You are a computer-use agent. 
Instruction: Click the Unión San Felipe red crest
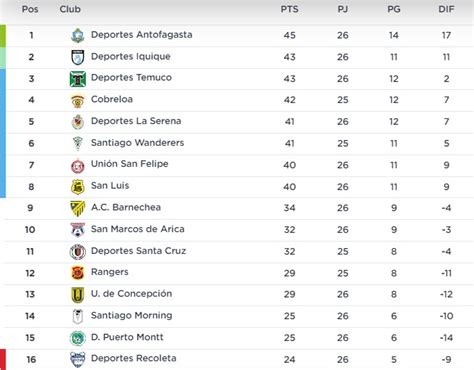click(x=78, y=166)
